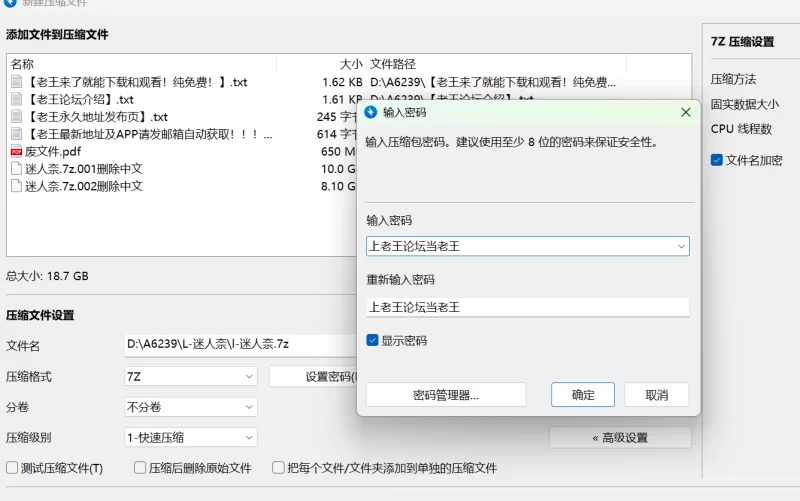Click the icon in the 输入密码 dialog title
Viewport: 800px width, 501px height.
(371, 112)
